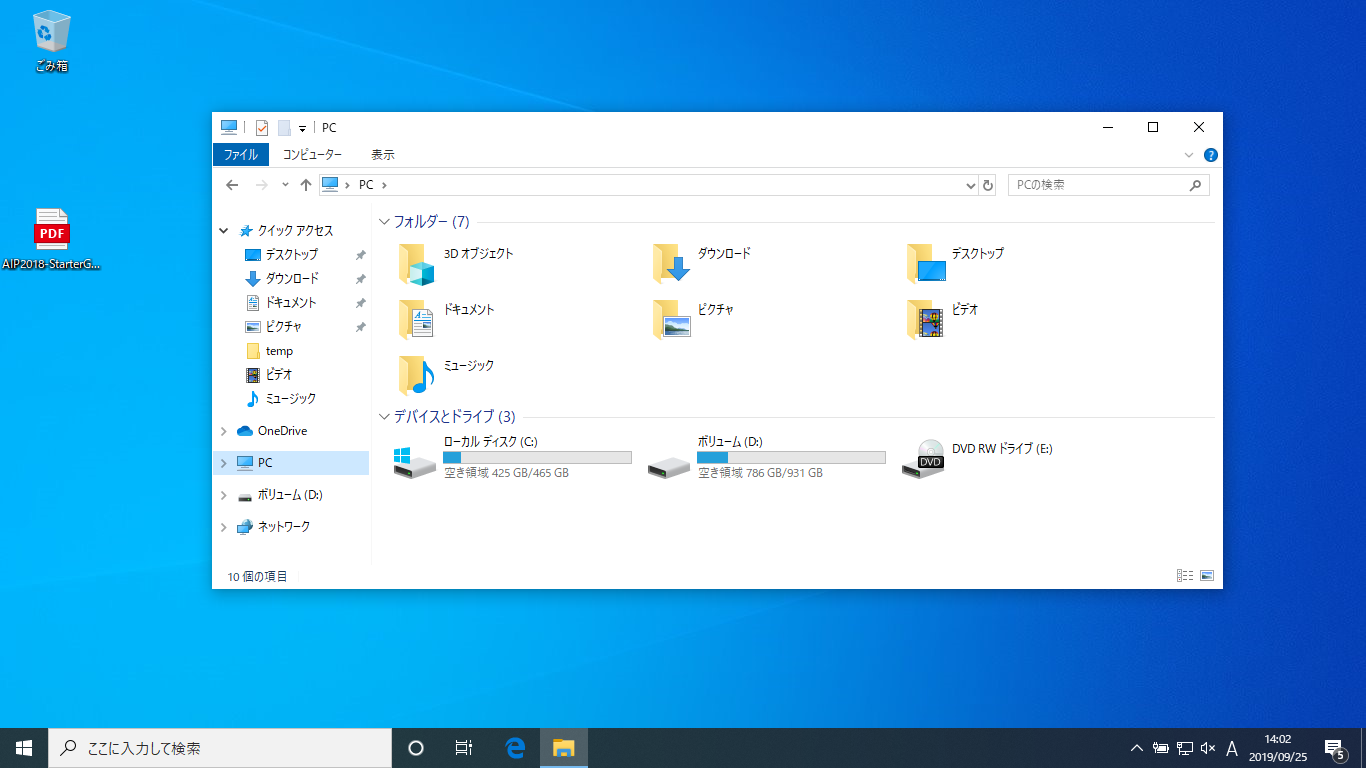
Task: Click the up-arrow parent folder navigation icon
Action: [x=306, y=185]
